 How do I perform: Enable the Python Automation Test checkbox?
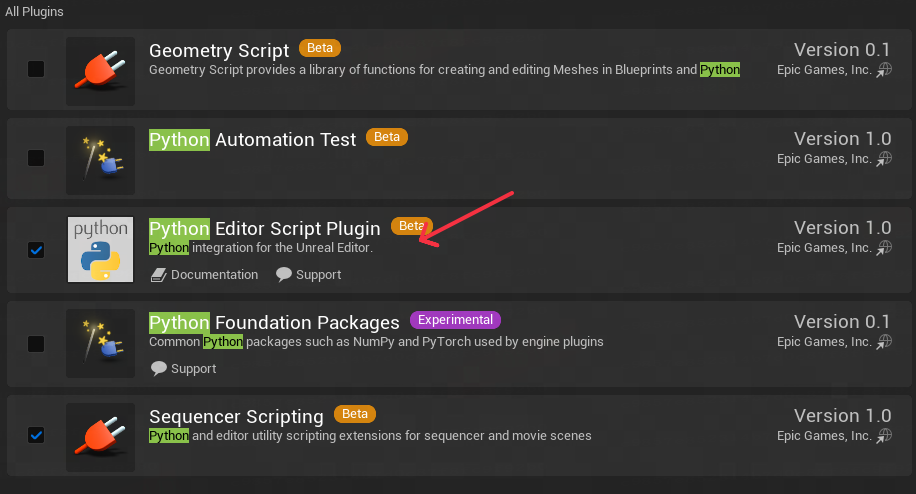tap(36, 158)
